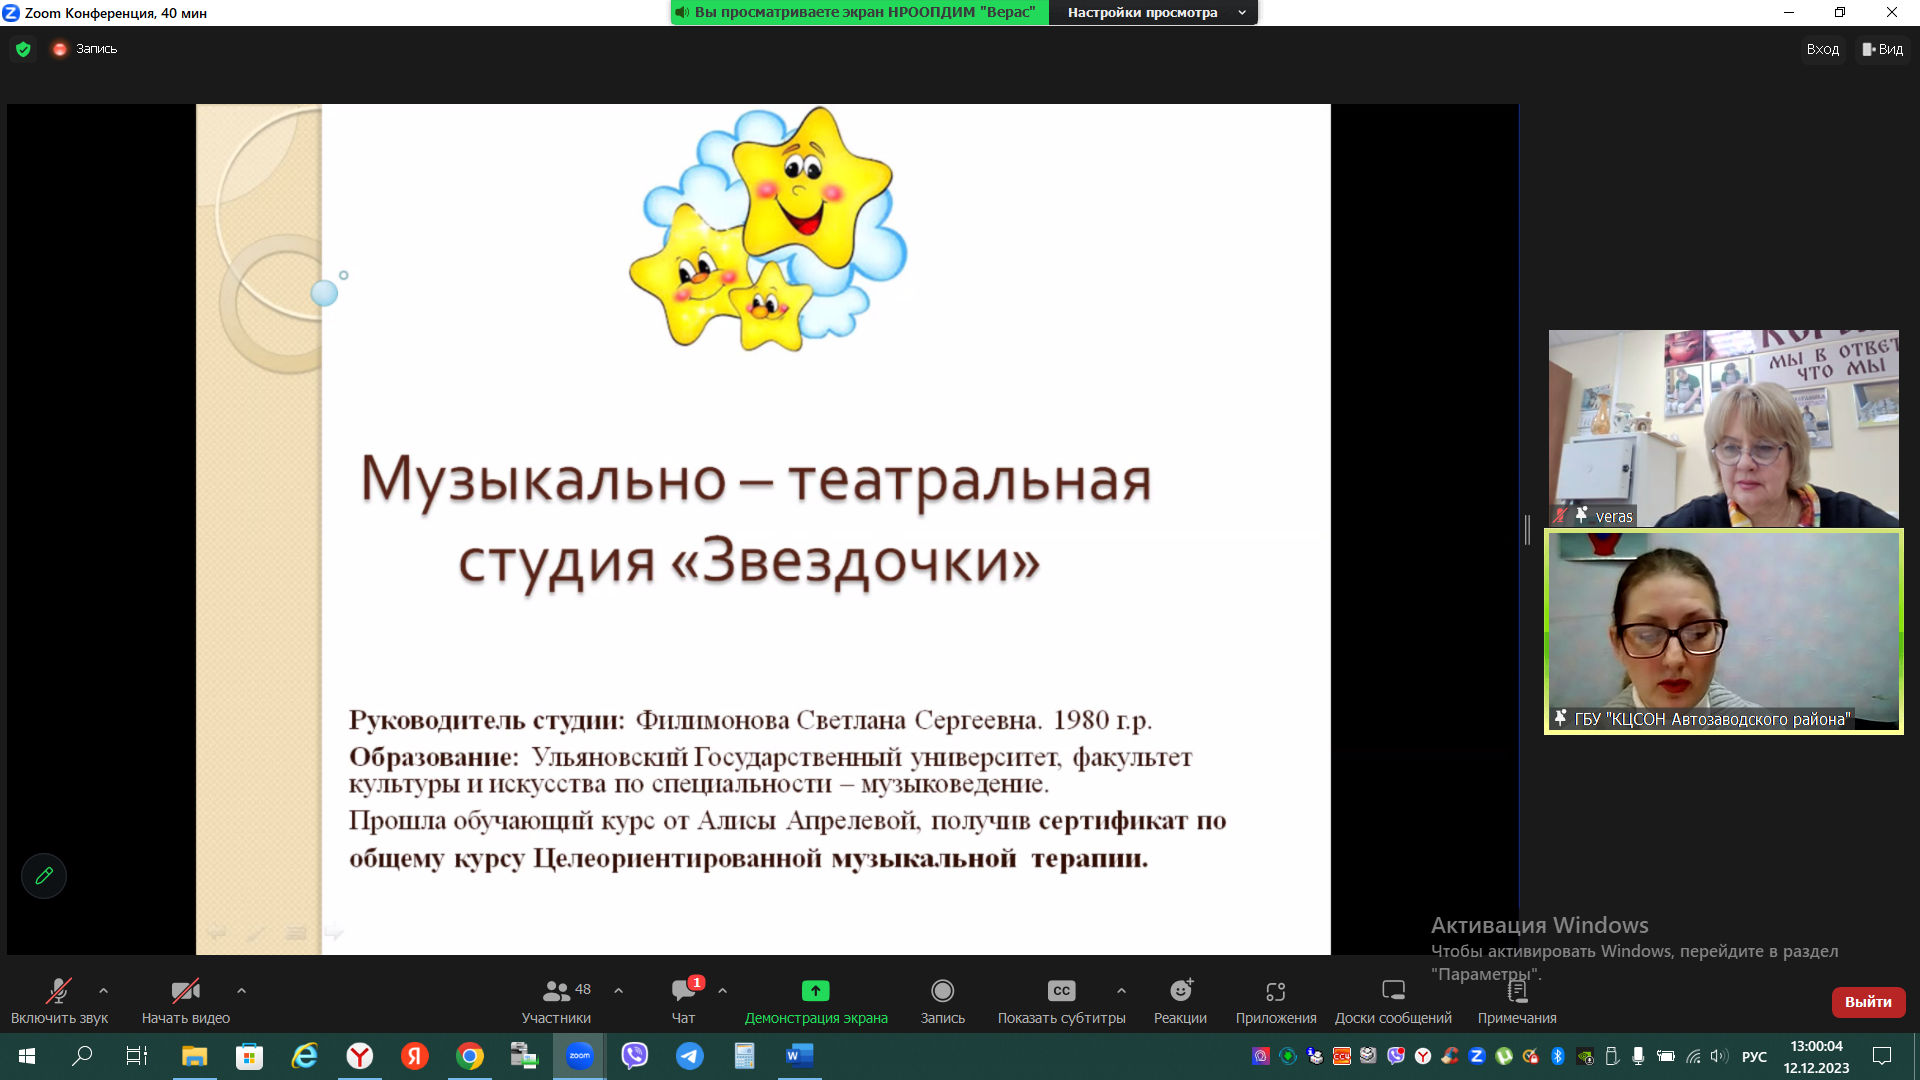Open Windows notification center

tap(1882, 1056)
